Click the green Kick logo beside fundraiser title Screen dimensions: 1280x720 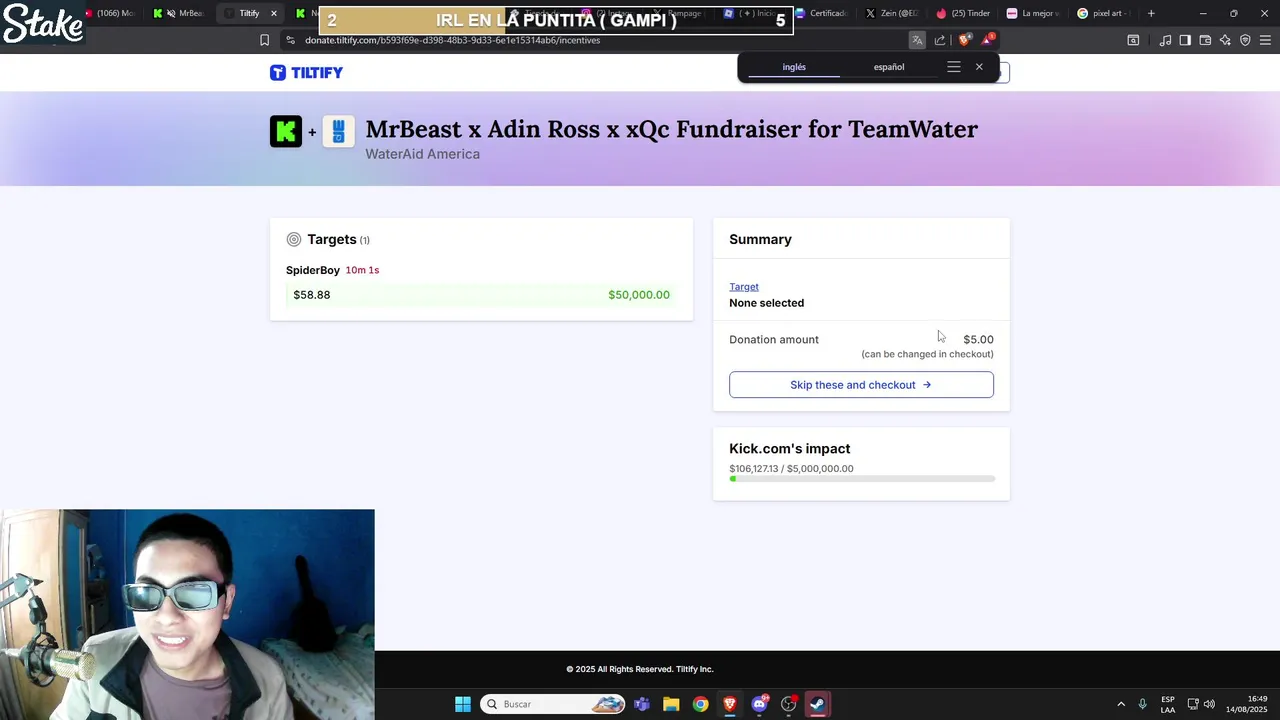(286, 131)
